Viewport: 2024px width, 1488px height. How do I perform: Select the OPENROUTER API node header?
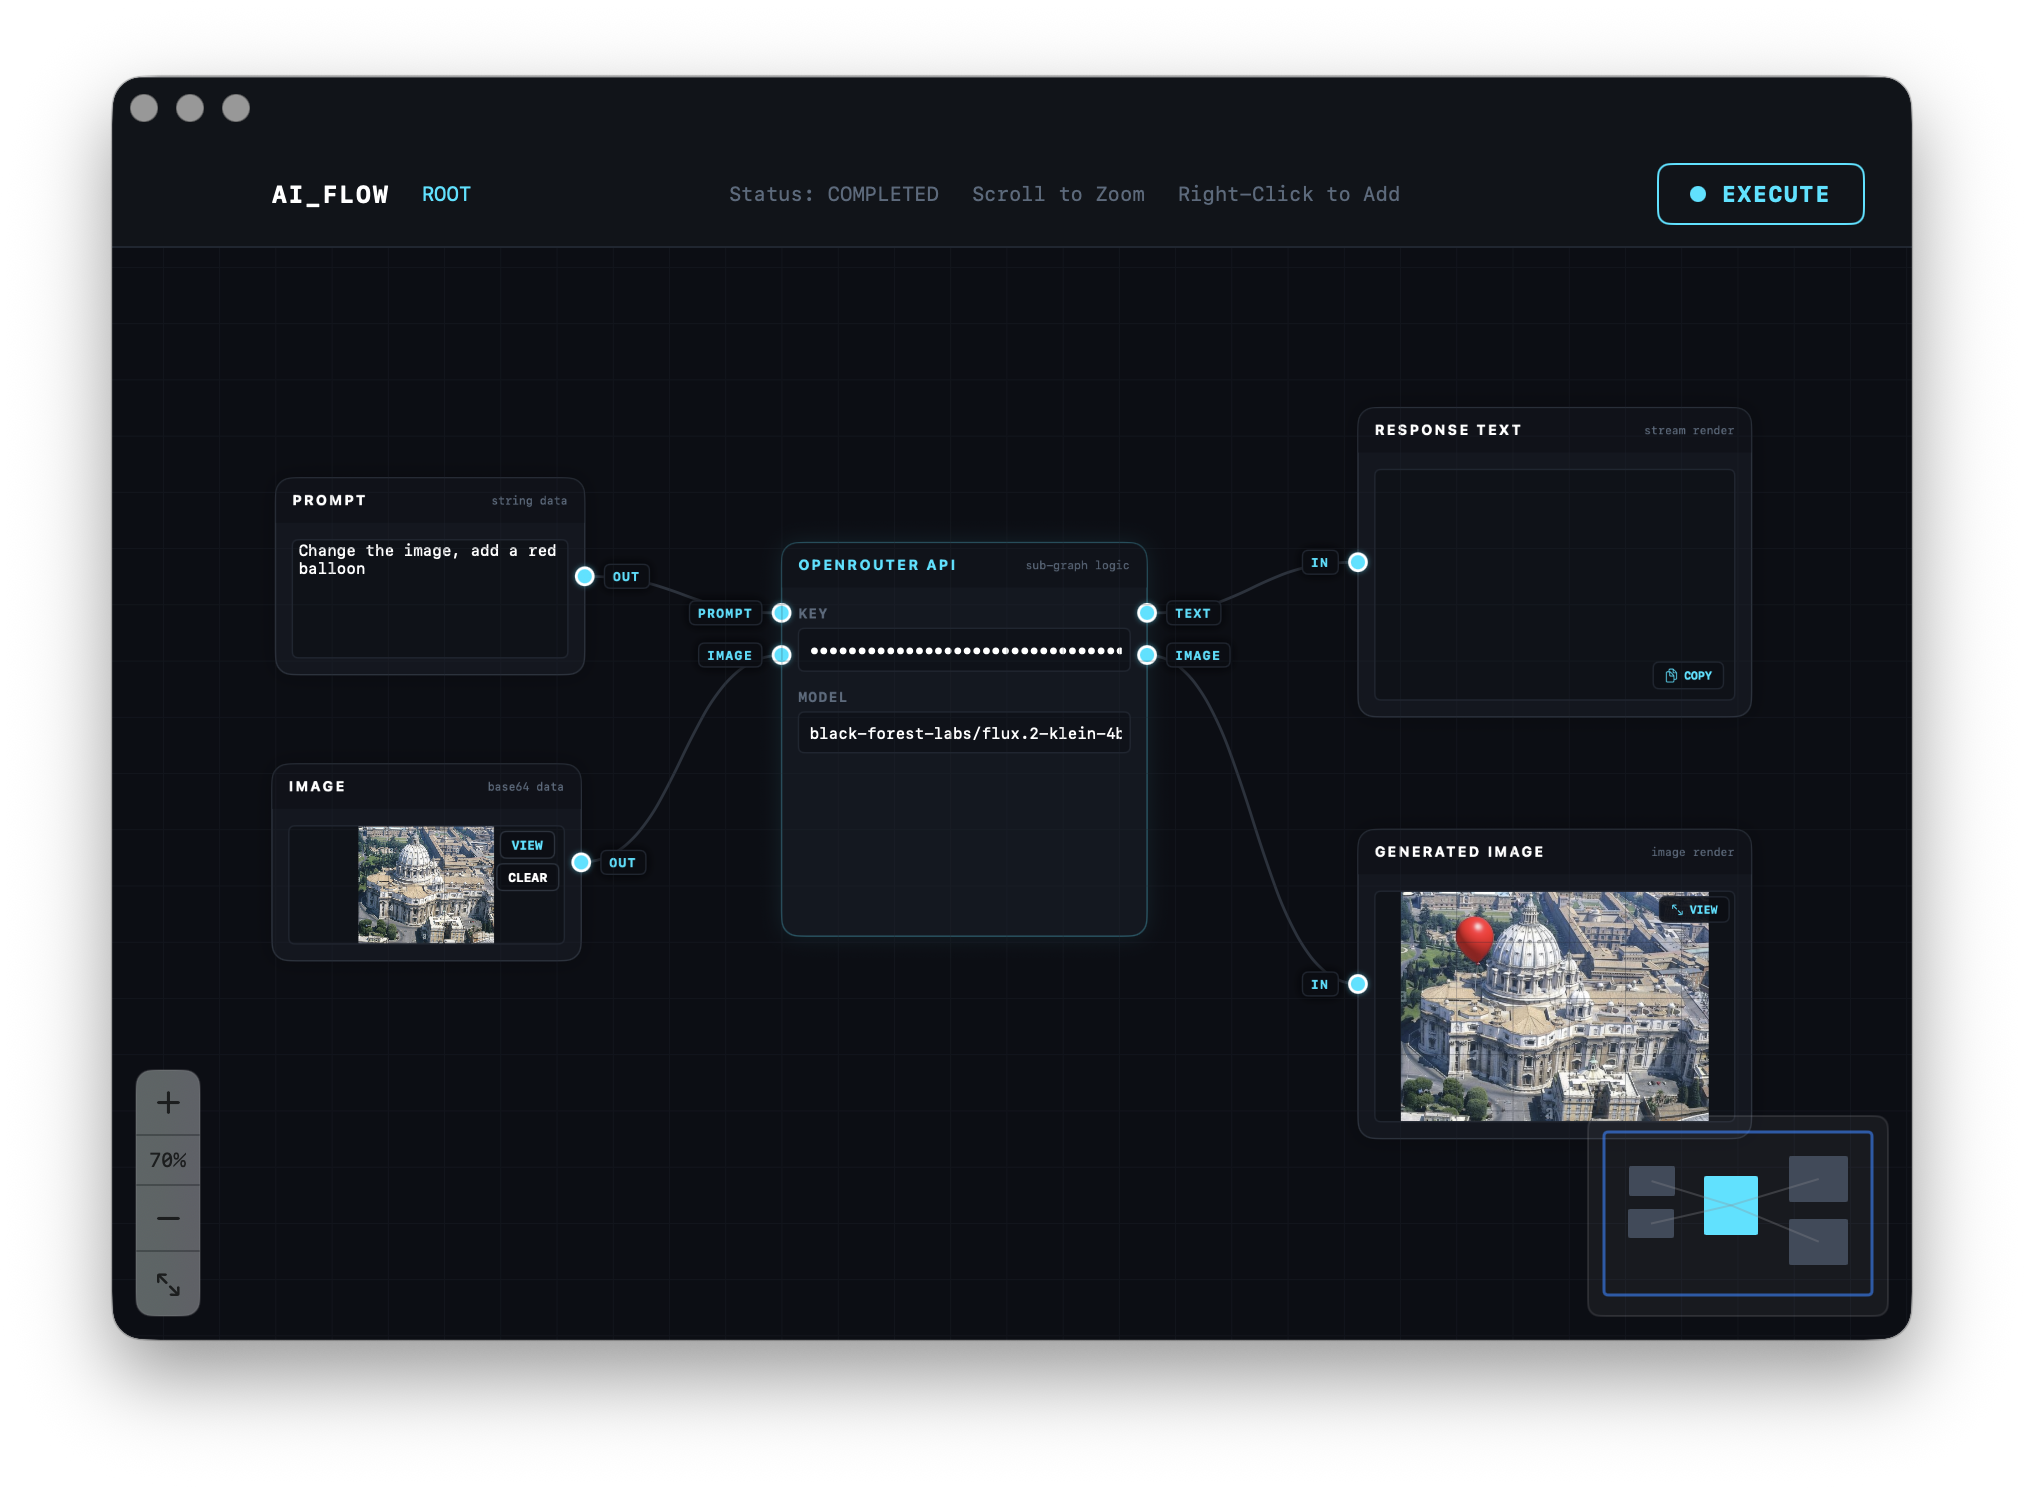point(964,565)
